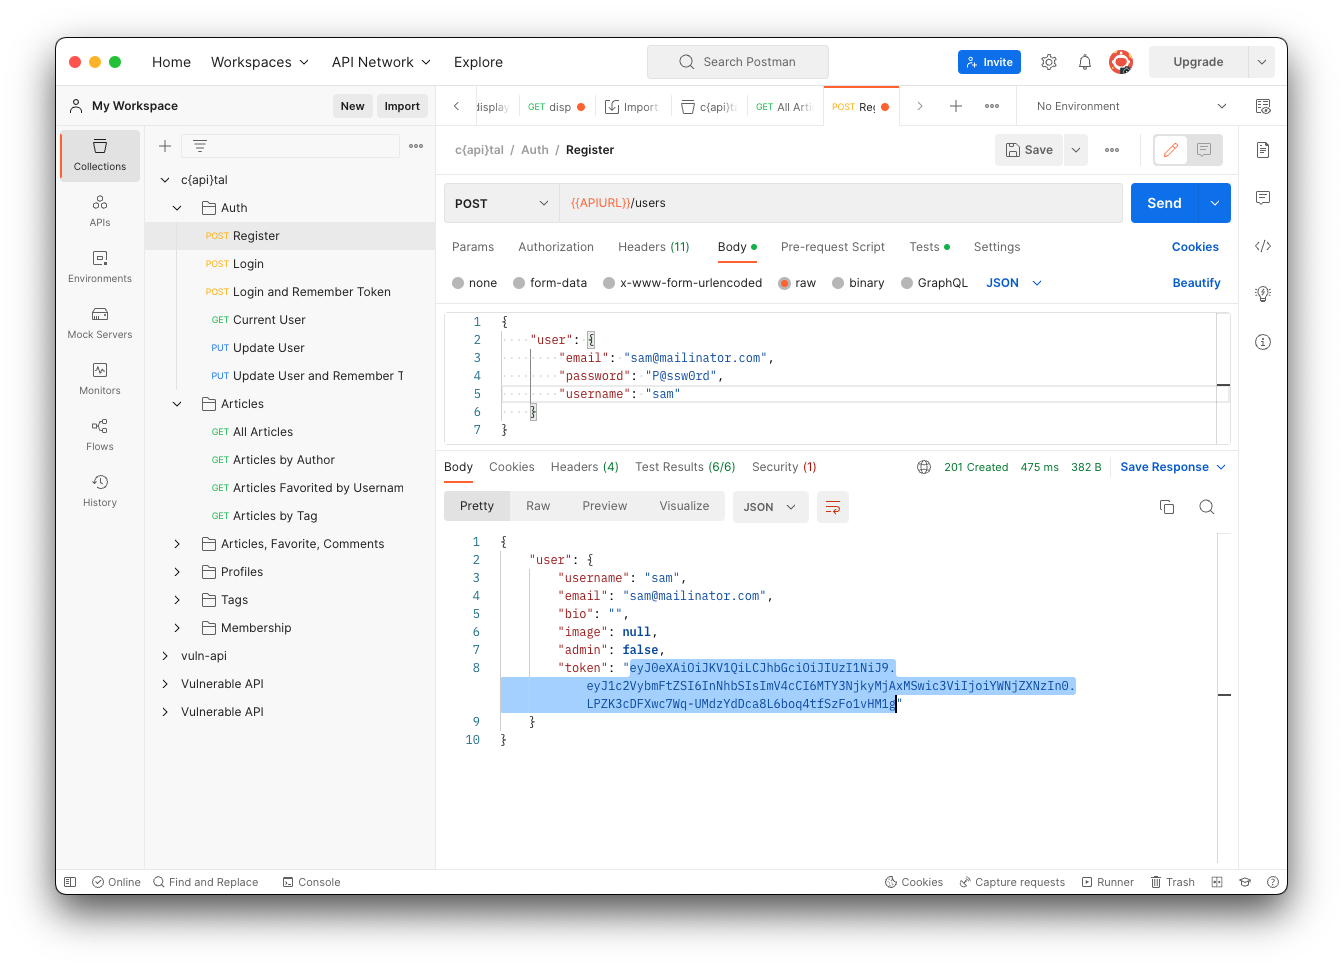Open the POST method dropdown
Image resolution: width=1343 pixels, height=968 pixels.
click(x=501, y=203)
